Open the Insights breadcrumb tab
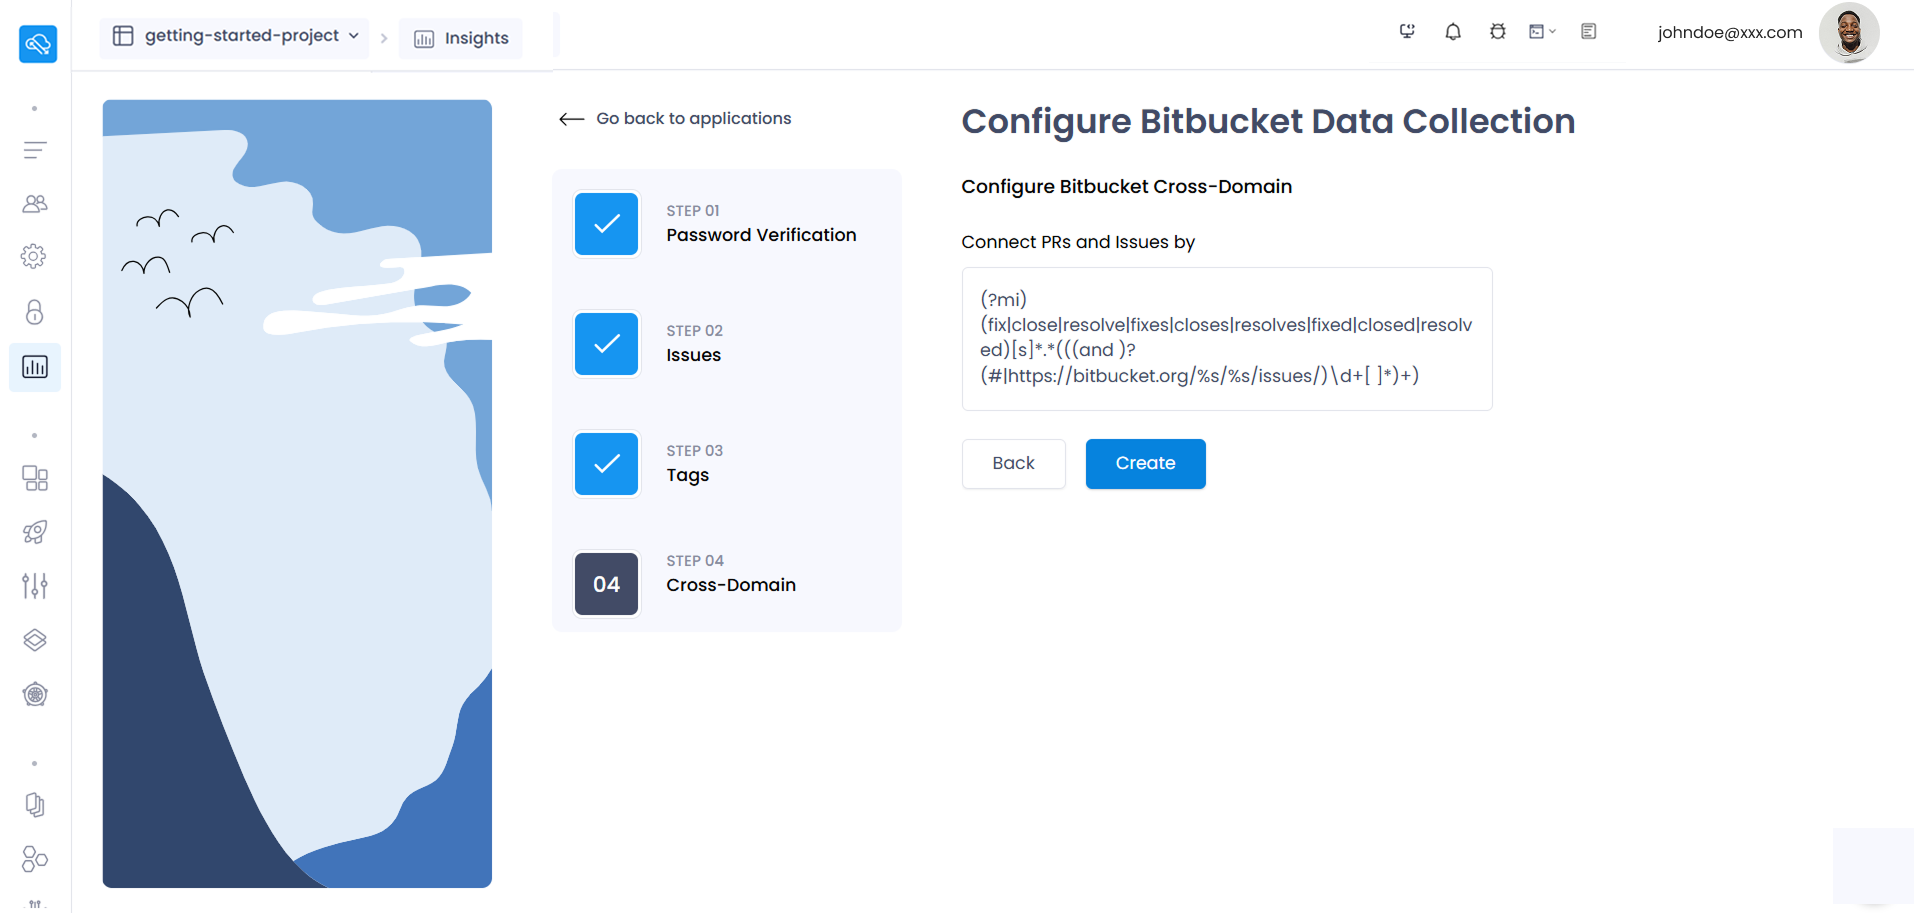The width and height of the screenshot is (1914, 913). [461, 38]
